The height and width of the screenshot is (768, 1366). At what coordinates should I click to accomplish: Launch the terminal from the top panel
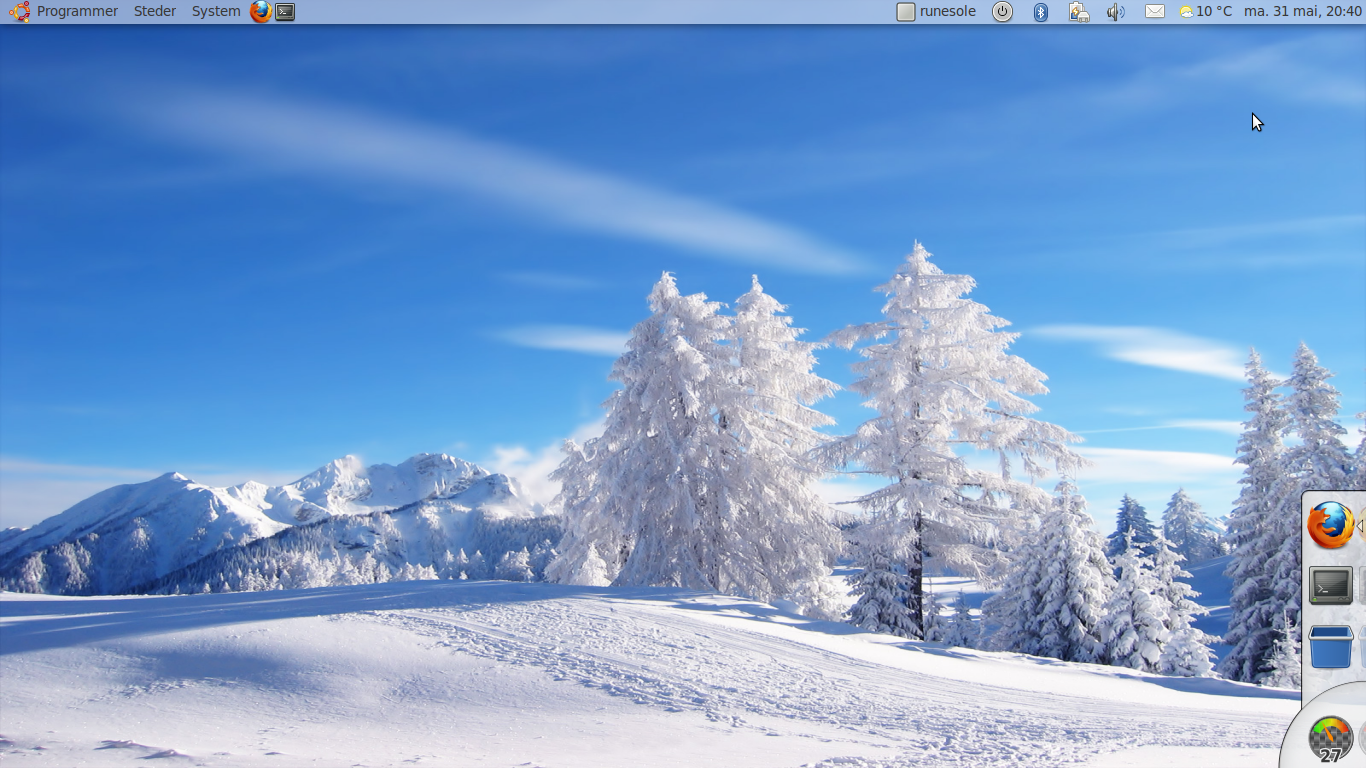pyautogui.click(x=285, y=12)
